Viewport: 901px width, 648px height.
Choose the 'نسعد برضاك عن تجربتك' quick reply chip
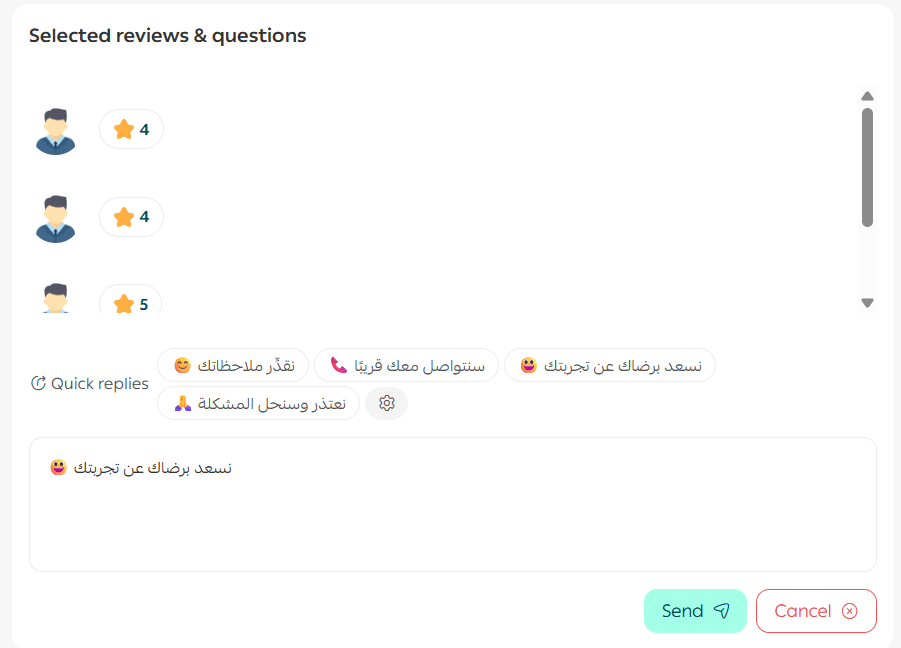(610, 366)
